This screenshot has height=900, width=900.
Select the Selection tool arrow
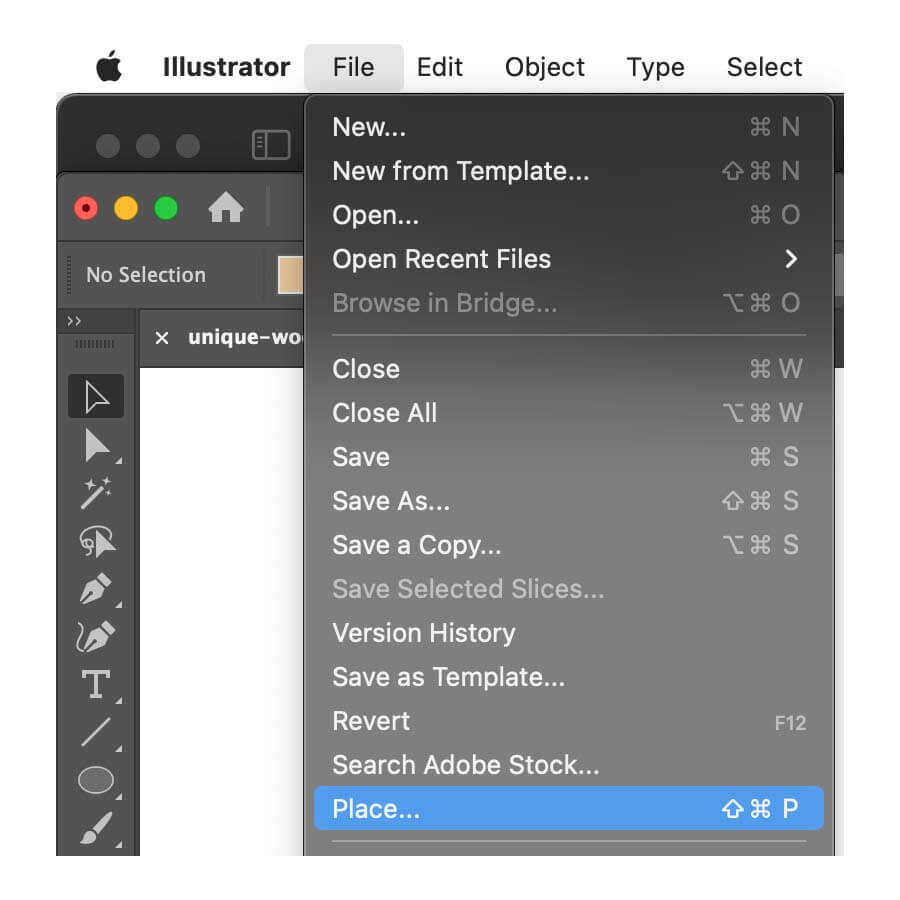96,396
